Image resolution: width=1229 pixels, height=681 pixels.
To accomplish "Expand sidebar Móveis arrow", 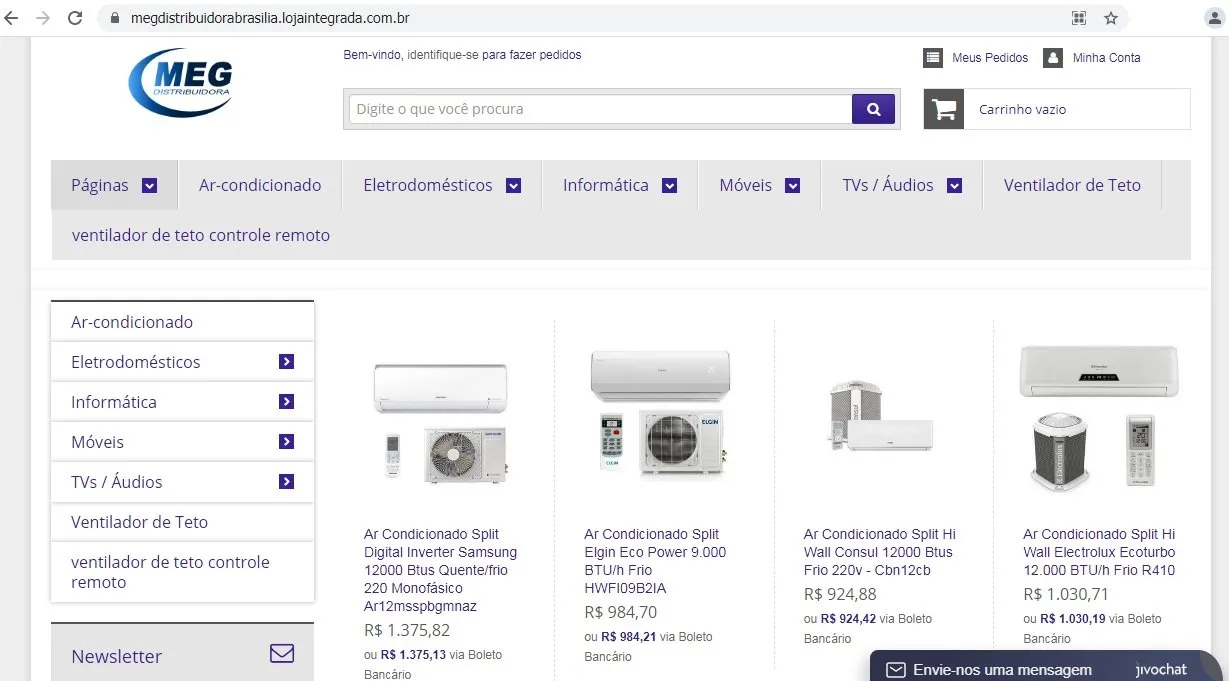I will click(x=287, y=442).
